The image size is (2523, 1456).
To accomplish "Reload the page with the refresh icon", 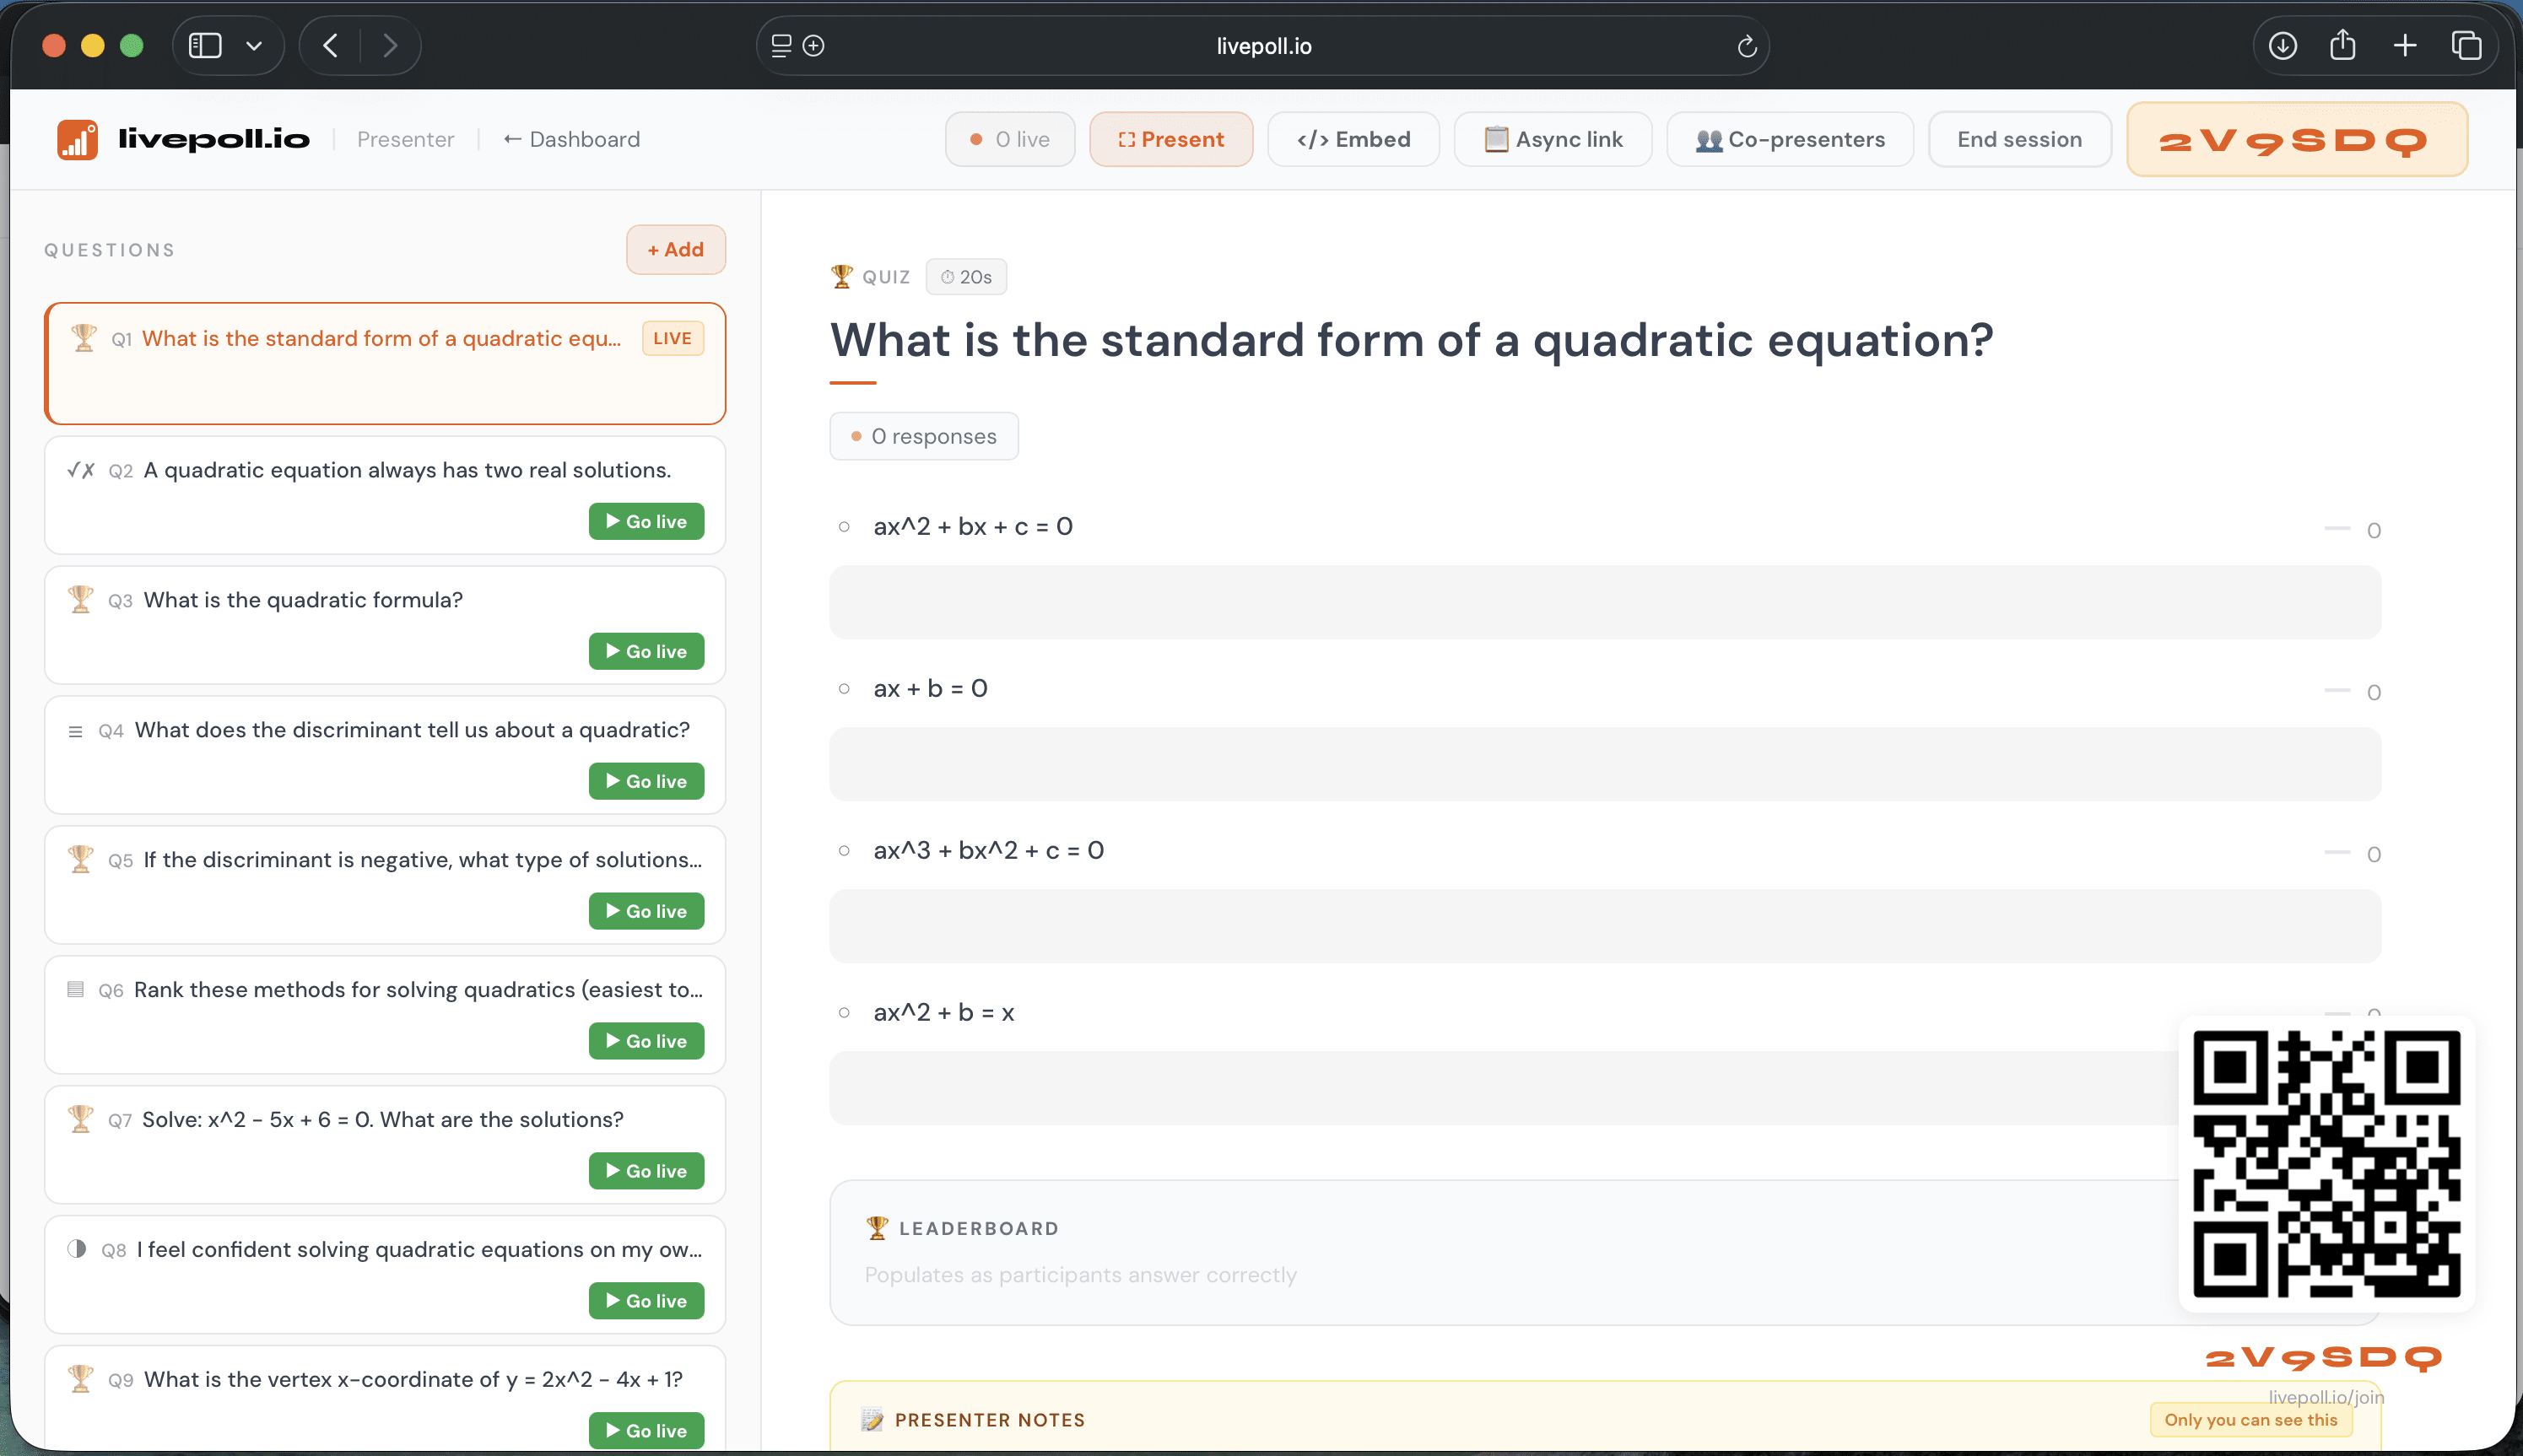I will pyautogui.click(x=1747, y=46).
